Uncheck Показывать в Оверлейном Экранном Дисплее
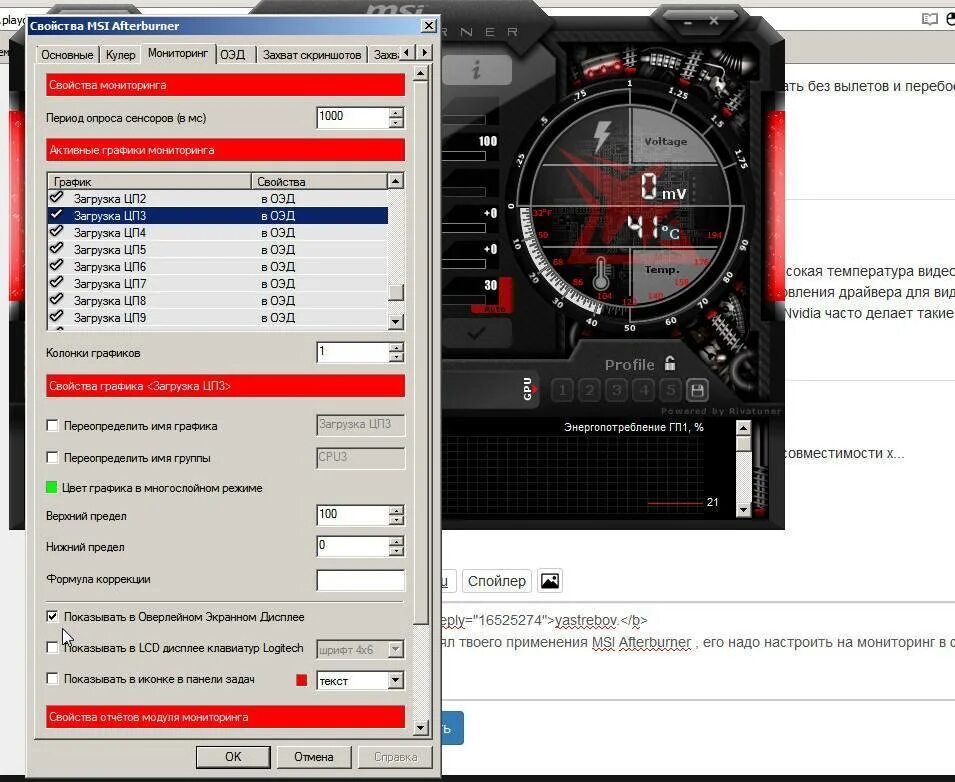 click(x=52, y=616)
